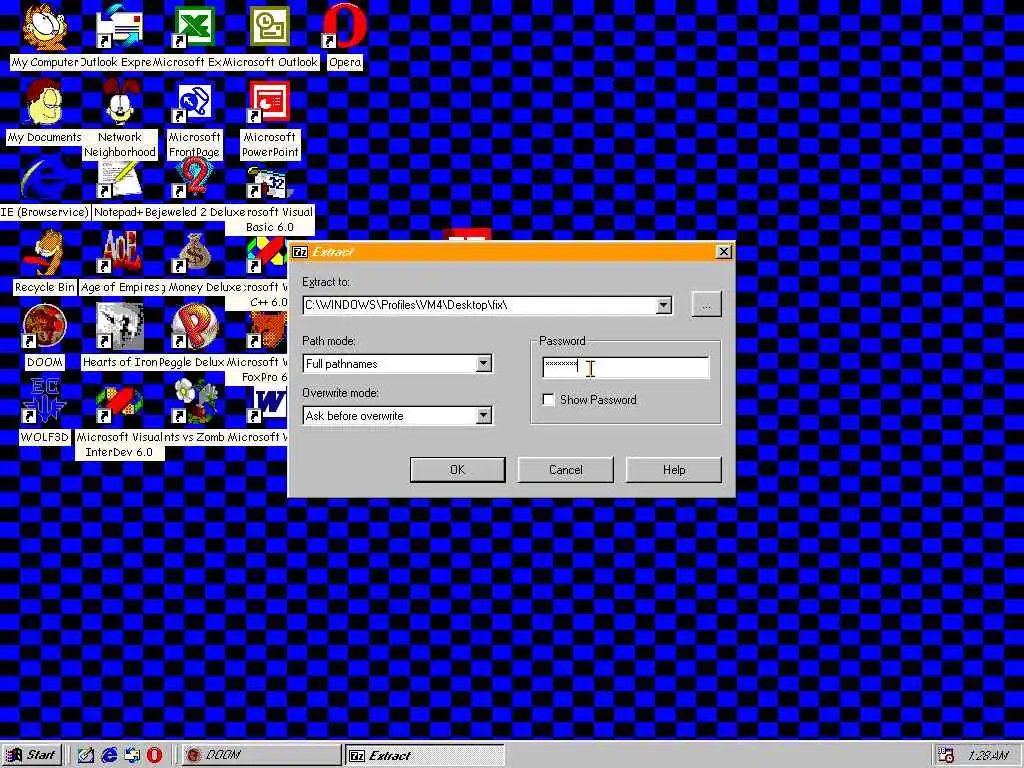Viewport: 1024px width, 768px height.
Task: Click the system tray scheduler icon
Action: pyautogui.click(x=945, y=755)
